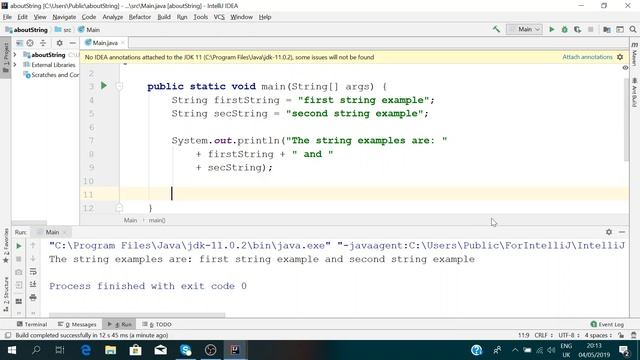Open the Event Log button

tap(607, 324)
